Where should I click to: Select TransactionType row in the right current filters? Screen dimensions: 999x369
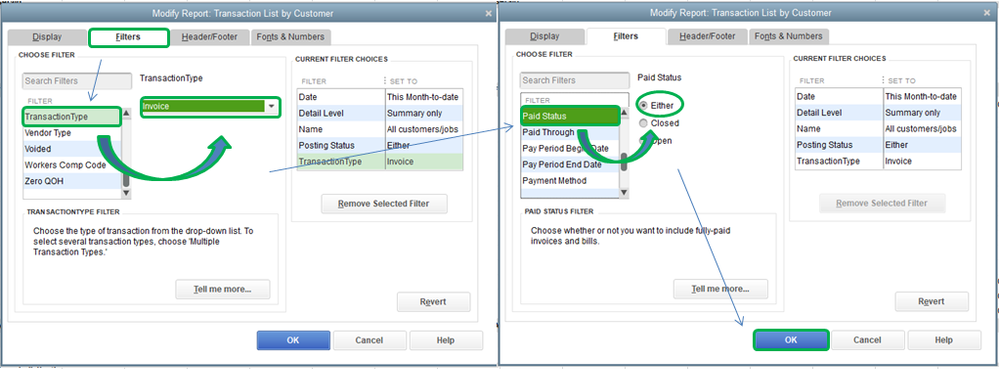[x=877, y=161]
